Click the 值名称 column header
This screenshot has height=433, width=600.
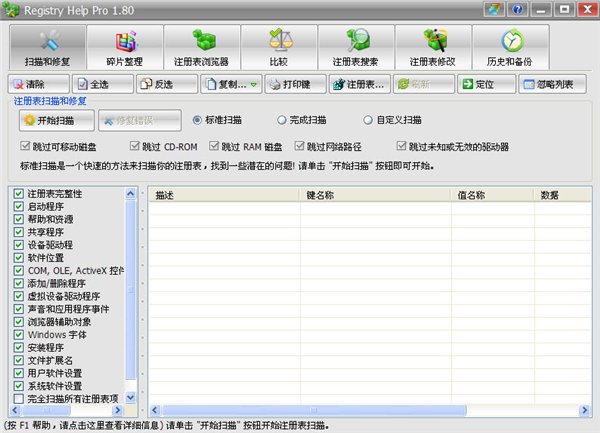pos(492,195)
